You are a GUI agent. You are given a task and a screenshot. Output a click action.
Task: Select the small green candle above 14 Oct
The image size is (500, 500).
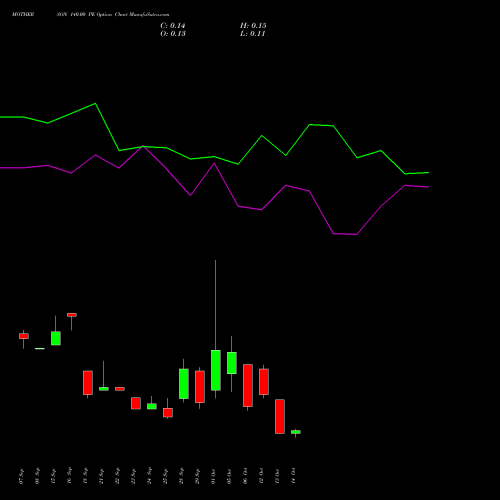[x=296, y=432]
